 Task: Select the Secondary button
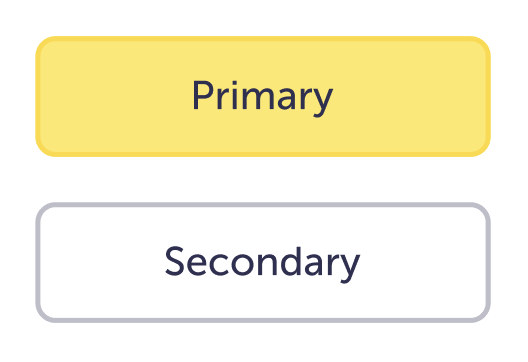point(263,262)
